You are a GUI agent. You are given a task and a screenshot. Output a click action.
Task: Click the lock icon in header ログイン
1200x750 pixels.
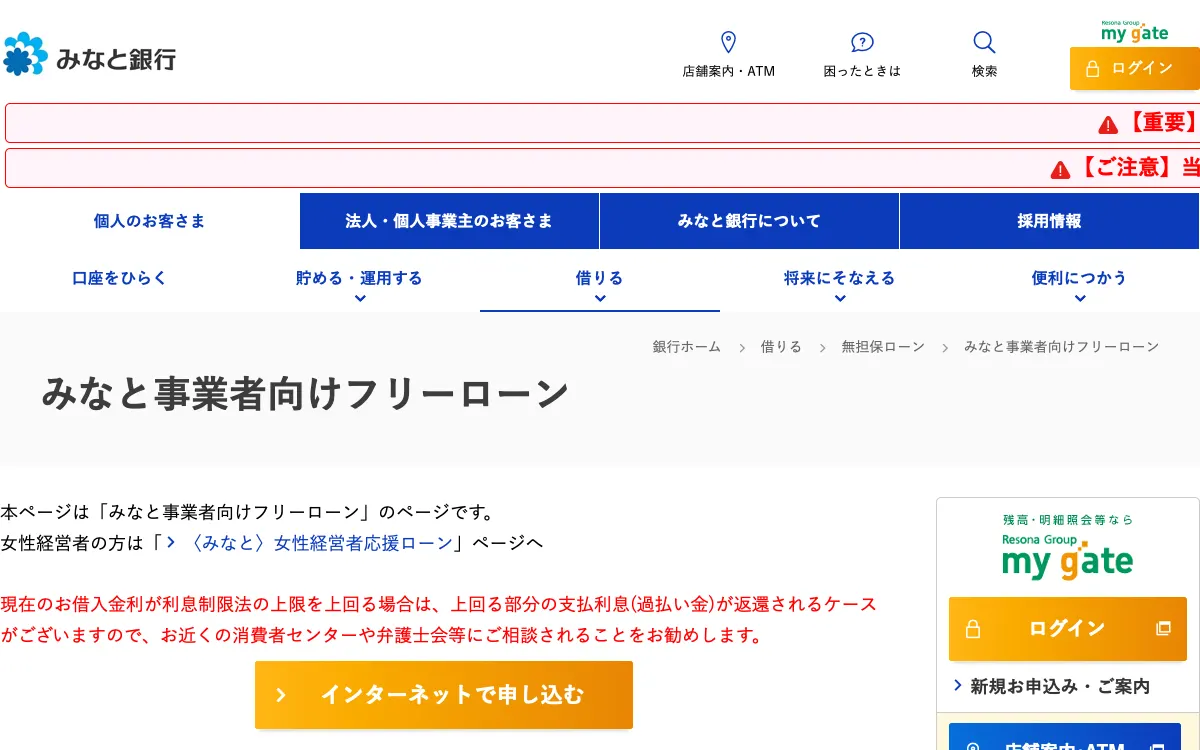[1092, 69]
